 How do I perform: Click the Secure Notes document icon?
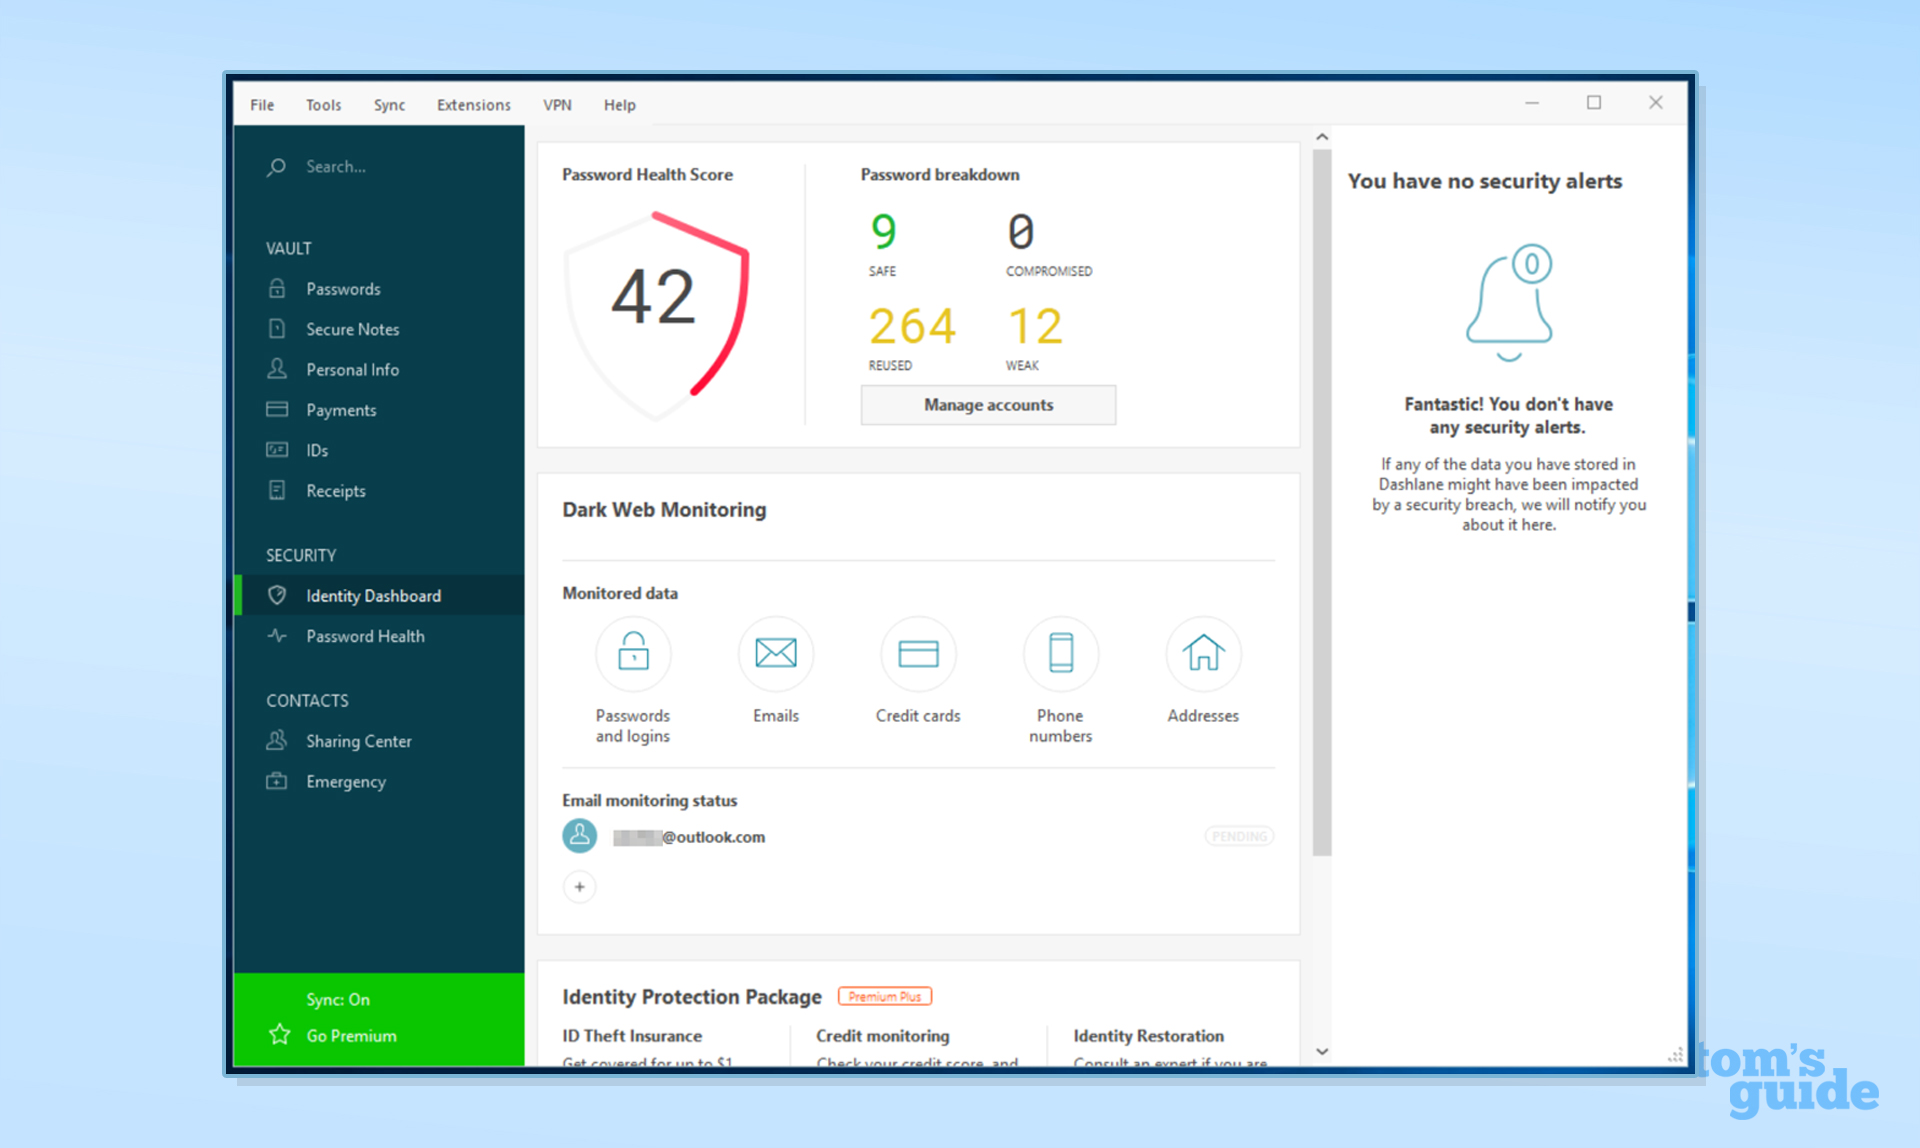coord(277,328)
